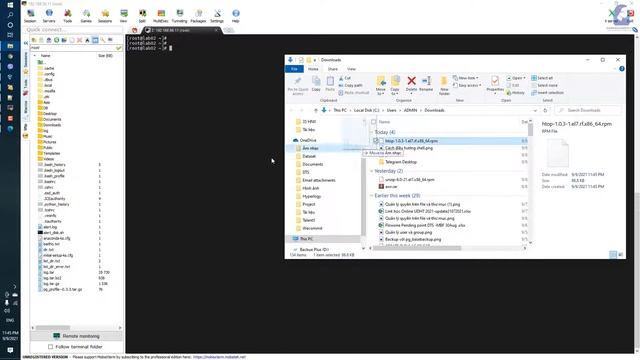Open the New item dropdown
Screen dimensions: 640x360
click(466, 78)
